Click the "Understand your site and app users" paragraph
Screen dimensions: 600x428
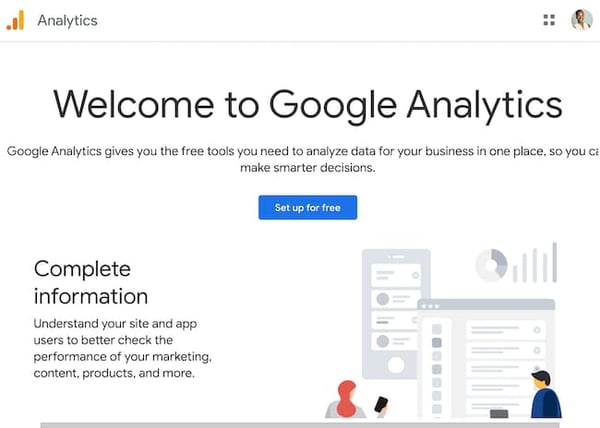pyautogui.click(x=123, y=348)
